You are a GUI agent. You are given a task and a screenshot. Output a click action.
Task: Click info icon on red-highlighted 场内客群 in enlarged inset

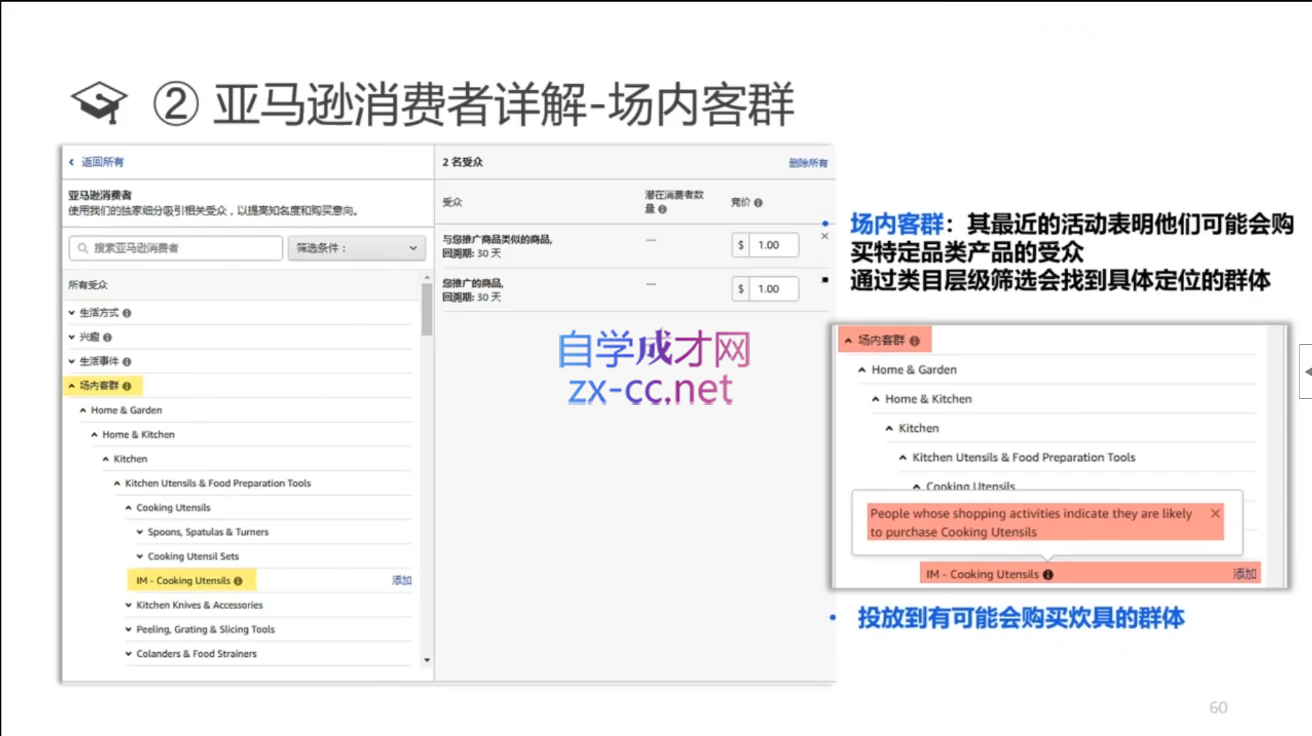915,341
